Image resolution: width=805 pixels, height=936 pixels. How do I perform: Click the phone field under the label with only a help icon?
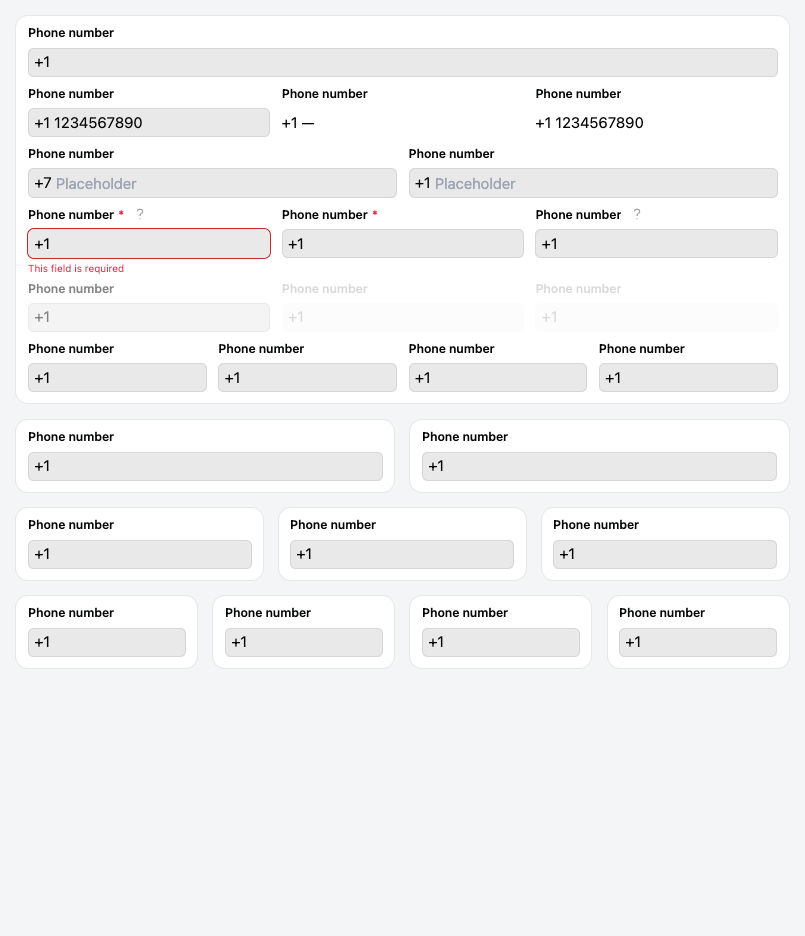click(x=656, y=244)
